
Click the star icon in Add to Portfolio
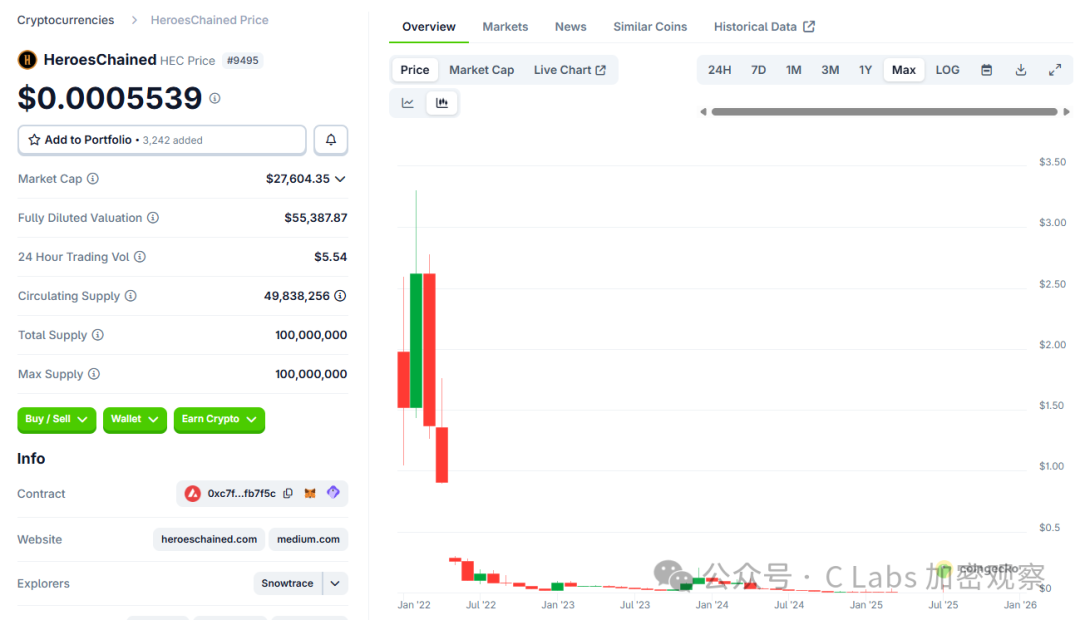click(x=34, y=140)
